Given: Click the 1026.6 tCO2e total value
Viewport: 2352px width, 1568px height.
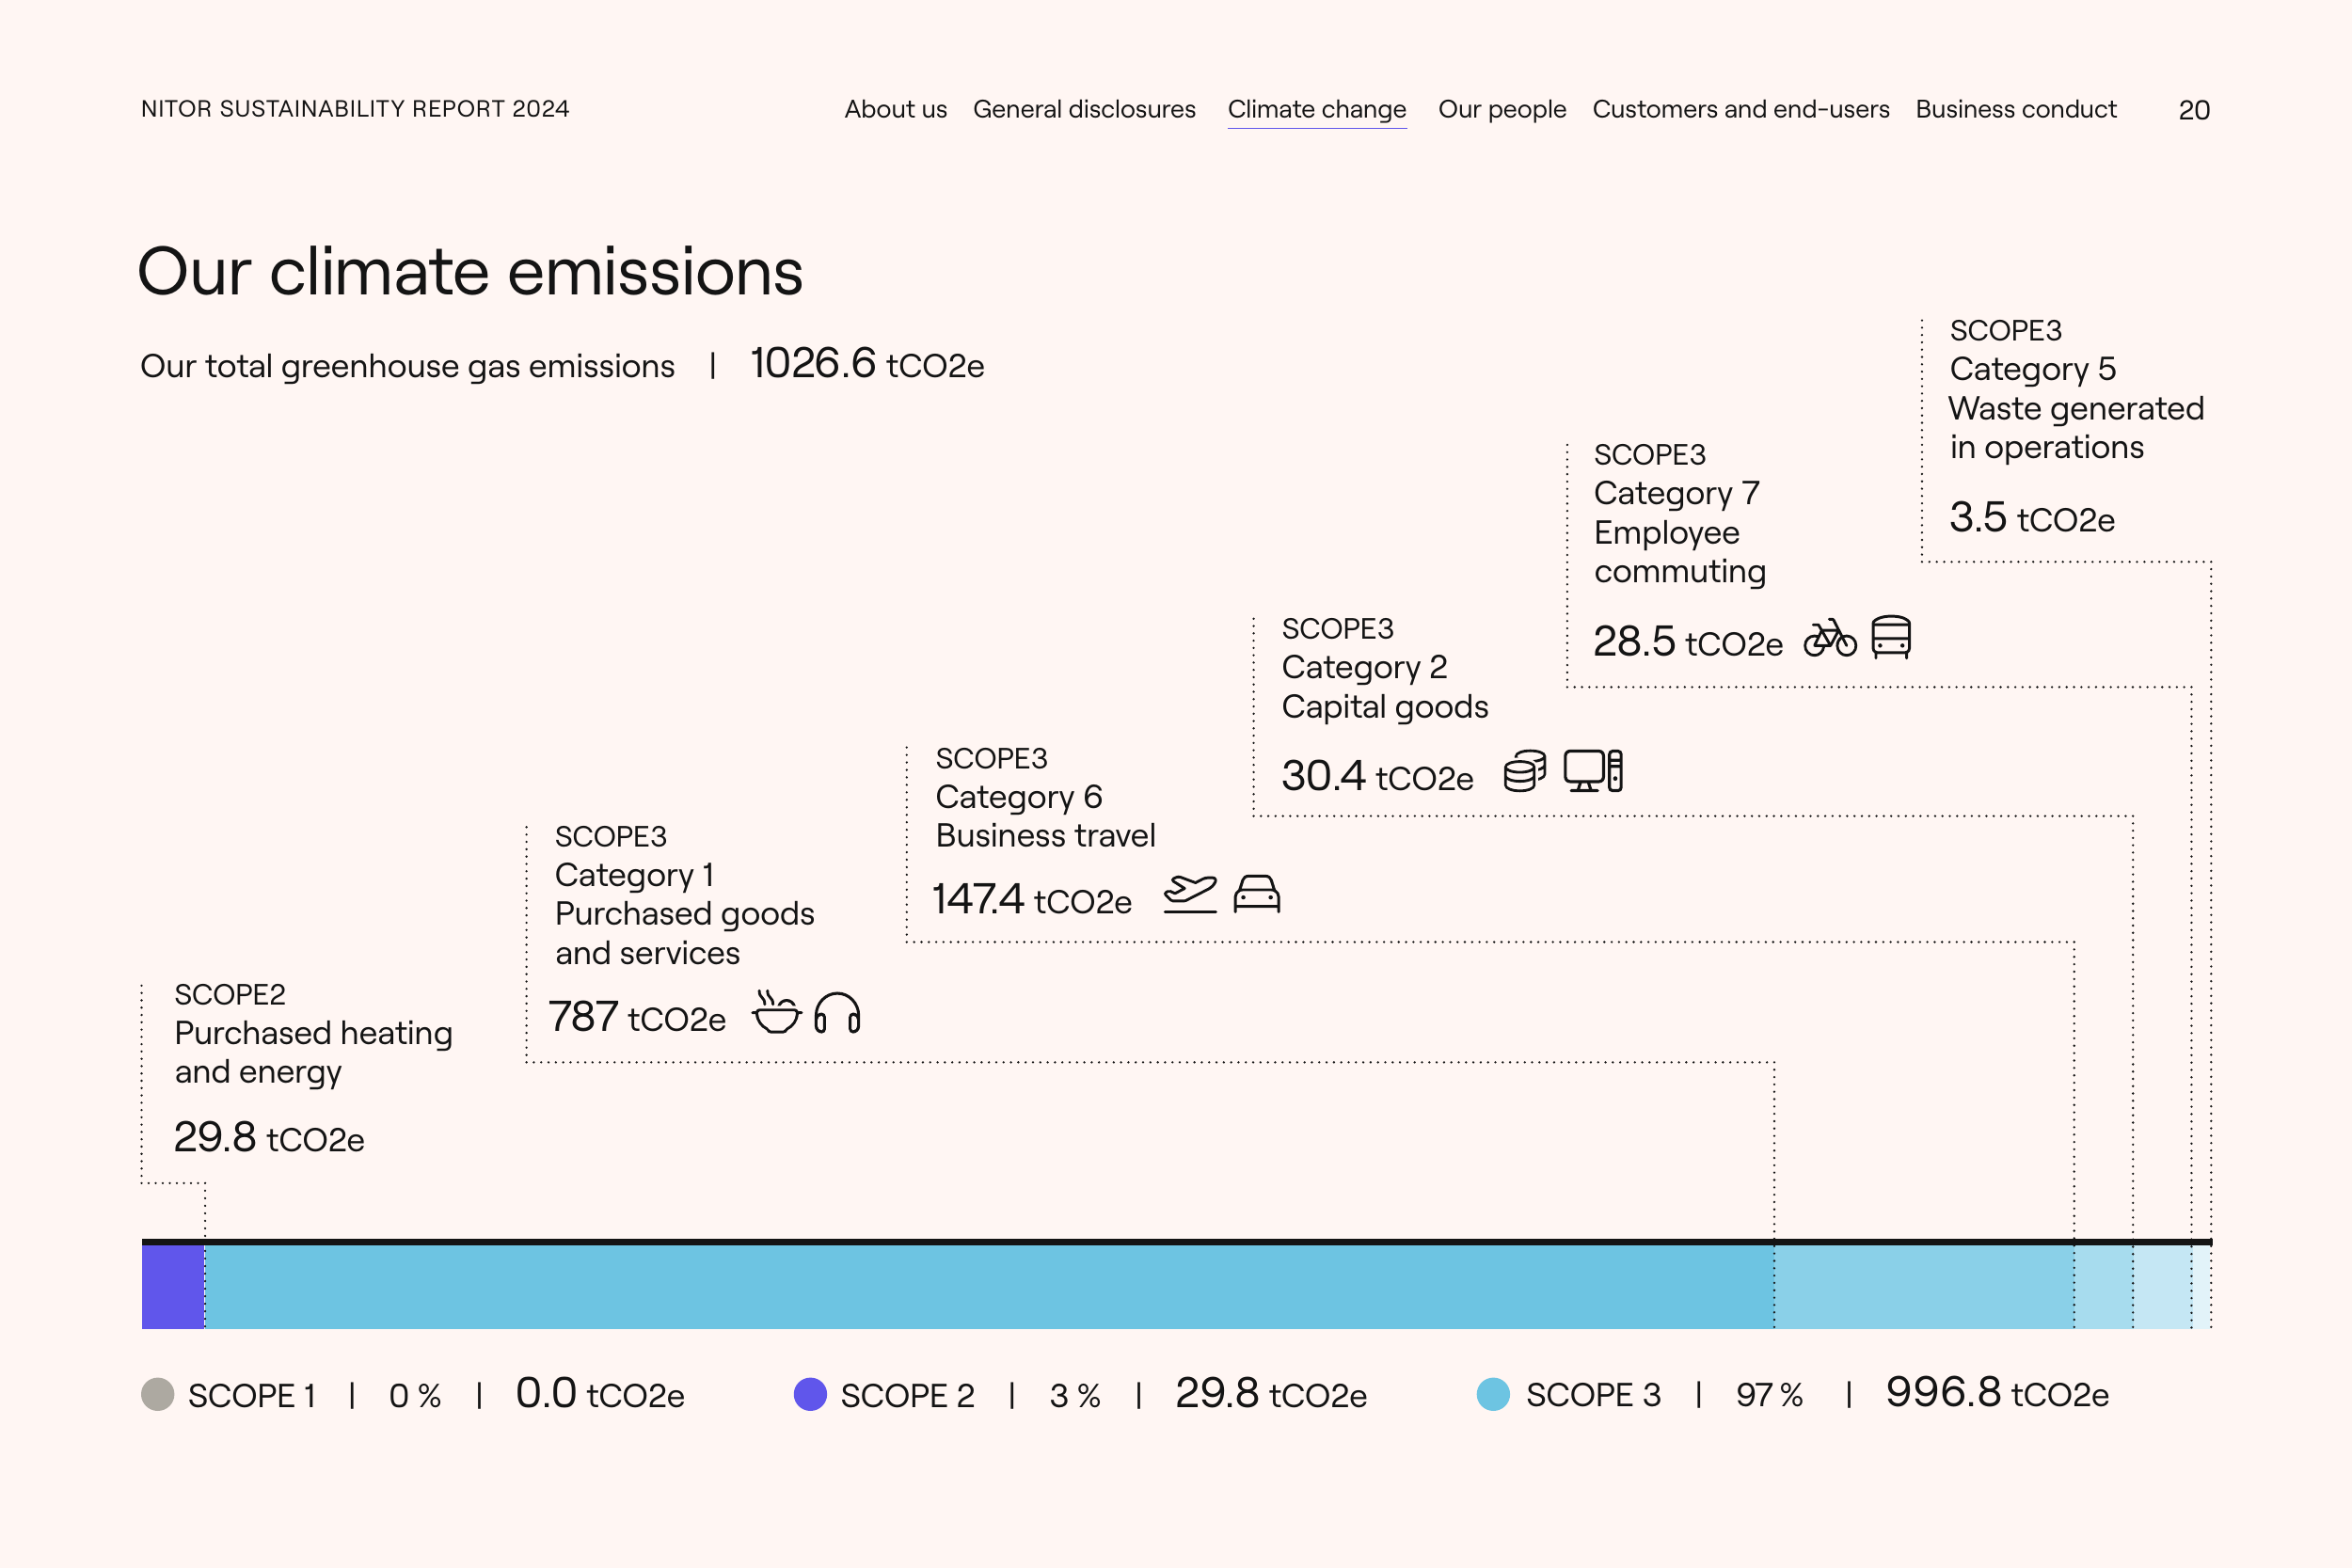Looking at the screenshot, I should [x=867, y=364].
